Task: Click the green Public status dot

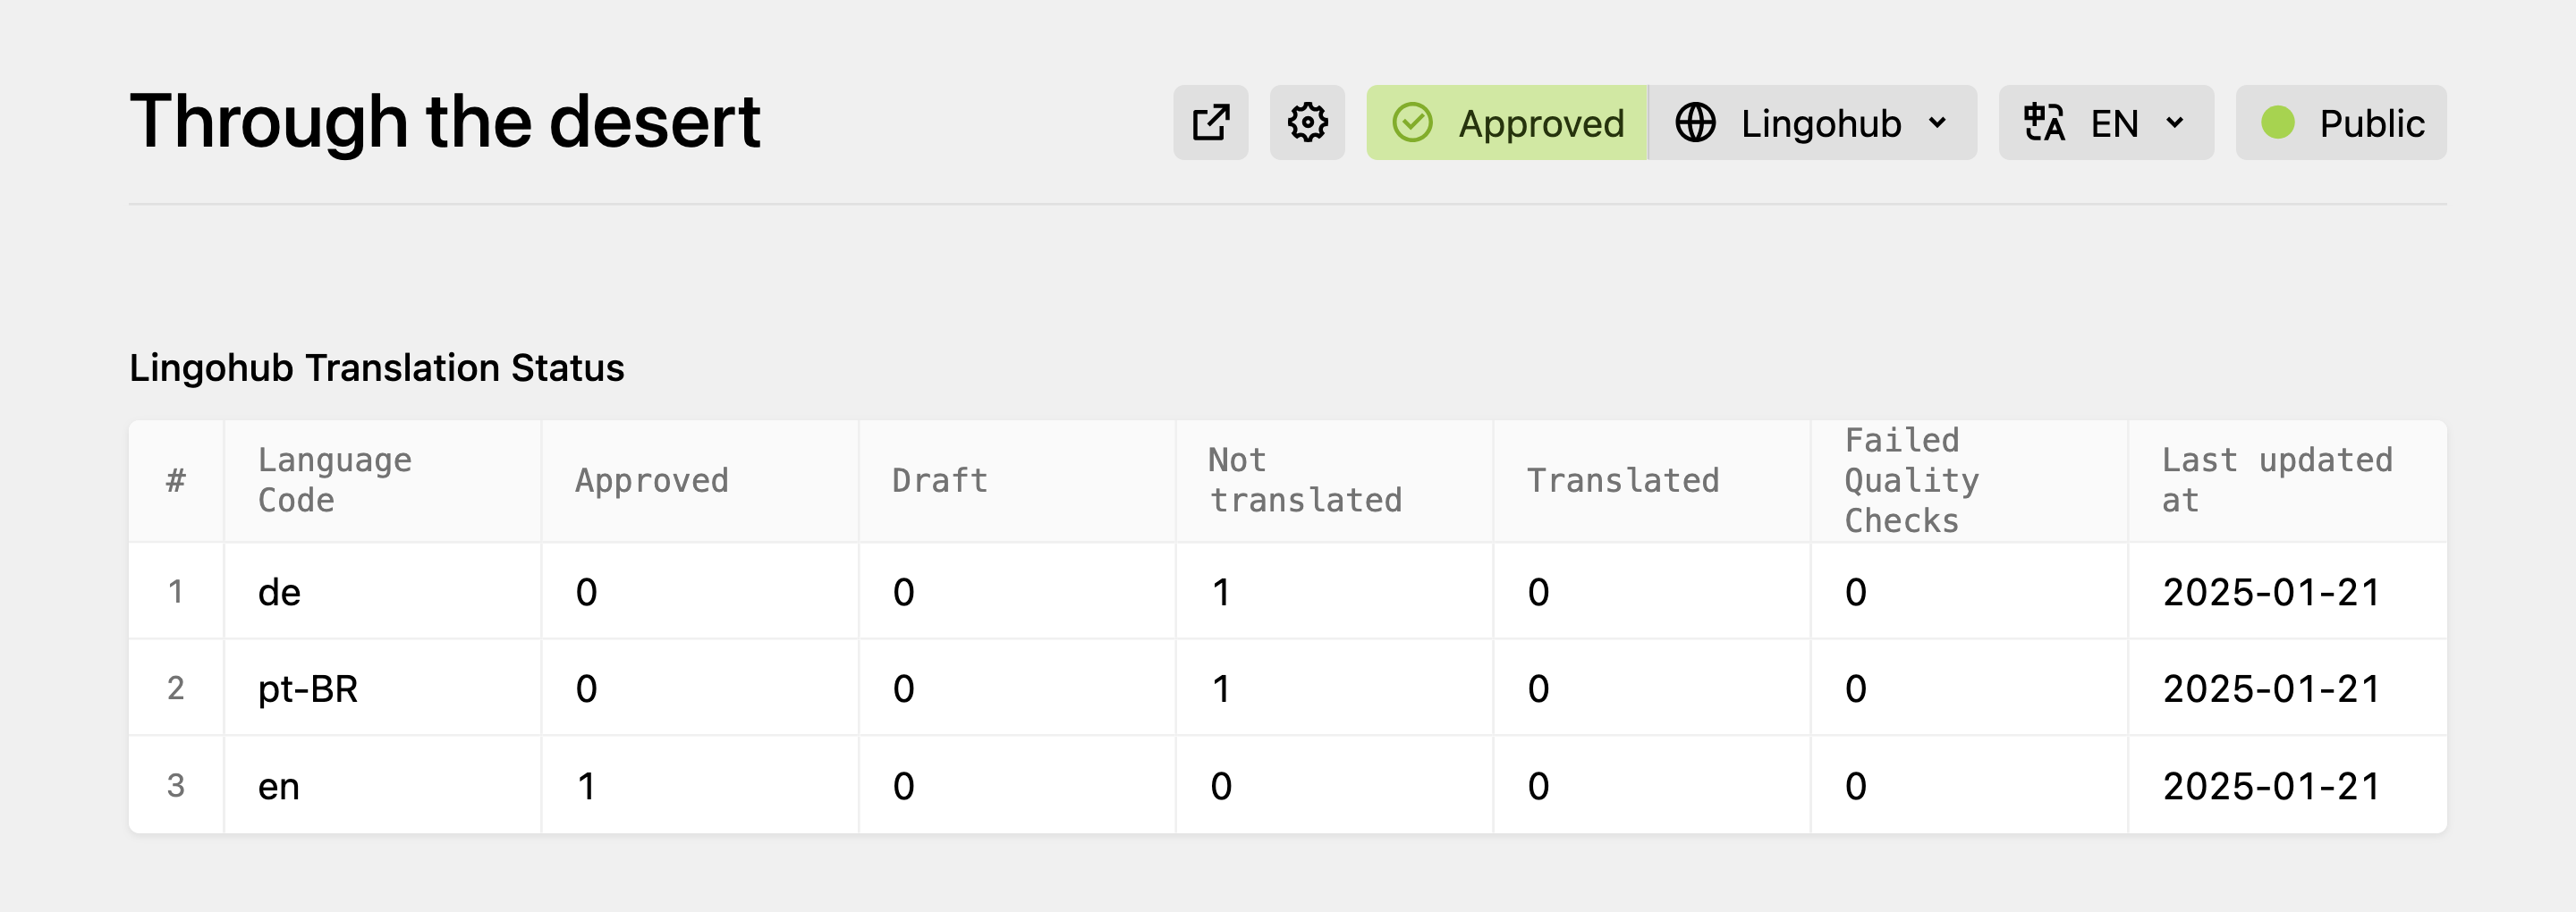Action: (2277, 123)
